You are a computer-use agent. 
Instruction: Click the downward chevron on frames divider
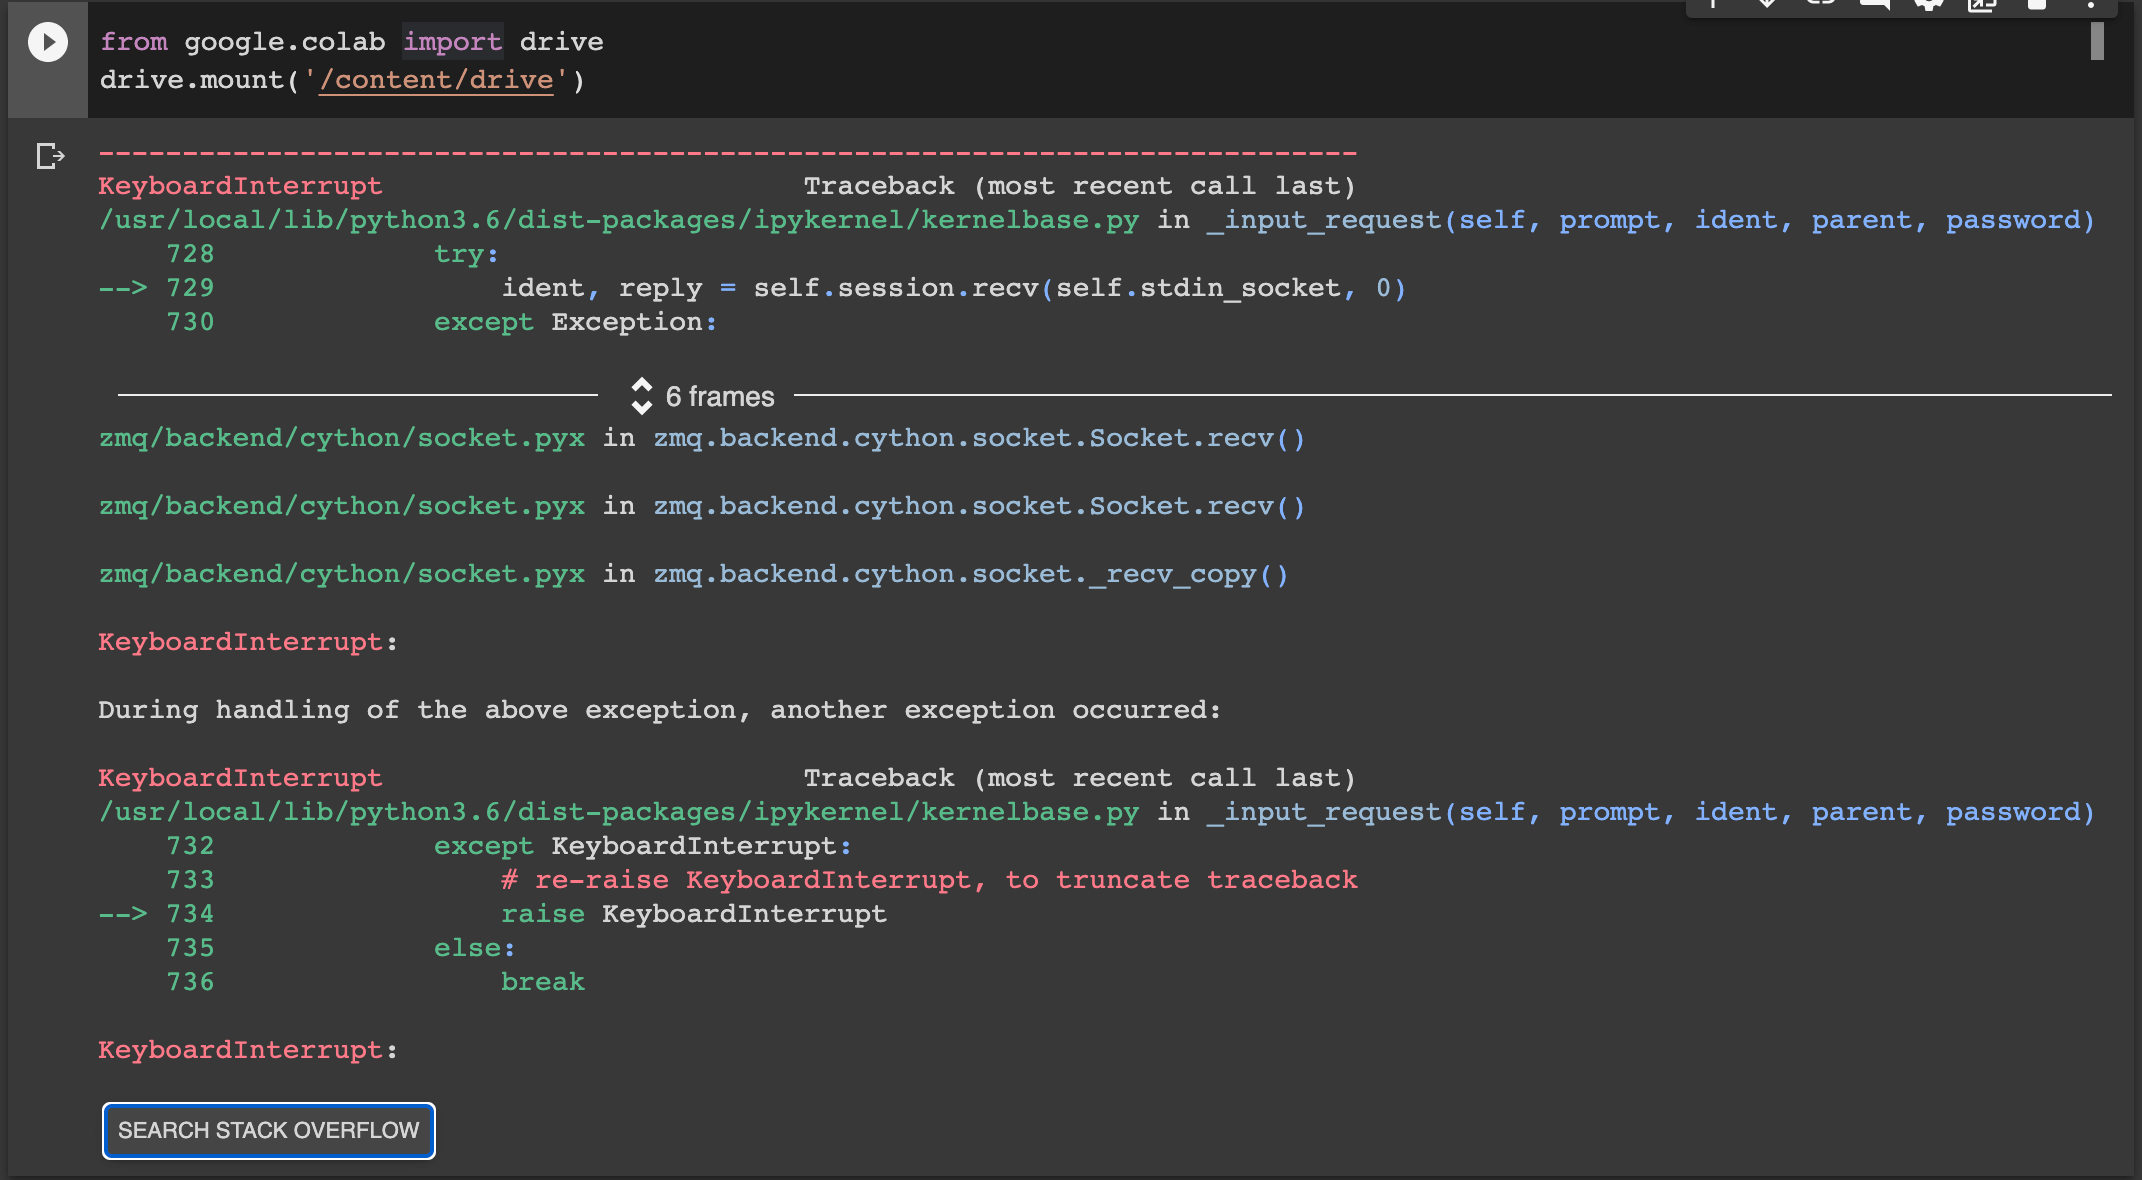[x=641, y=404]
